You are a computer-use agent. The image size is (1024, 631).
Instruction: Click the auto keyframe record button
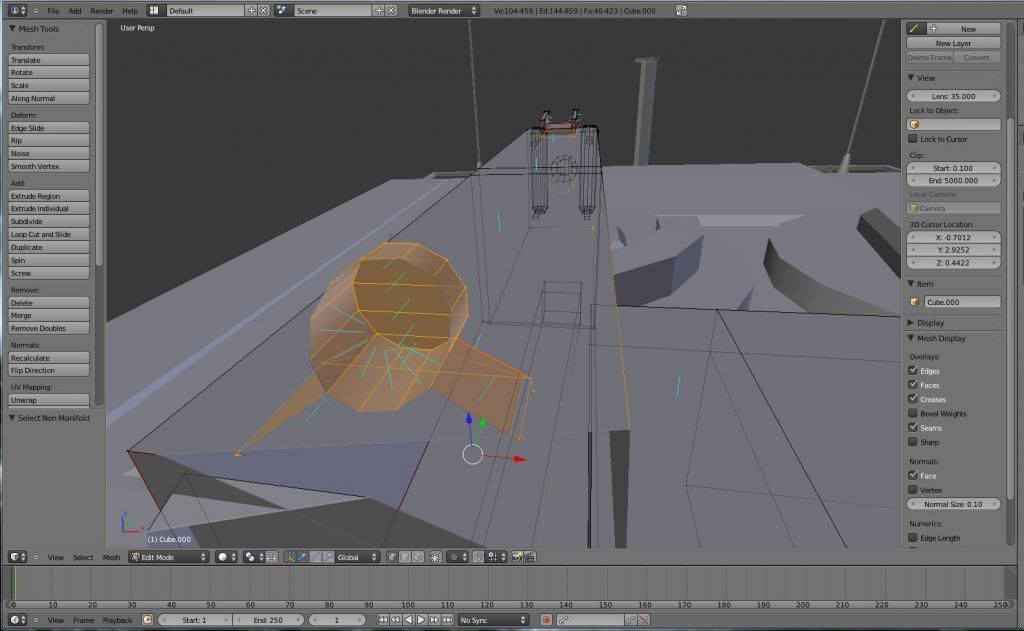tap(546, 620)
